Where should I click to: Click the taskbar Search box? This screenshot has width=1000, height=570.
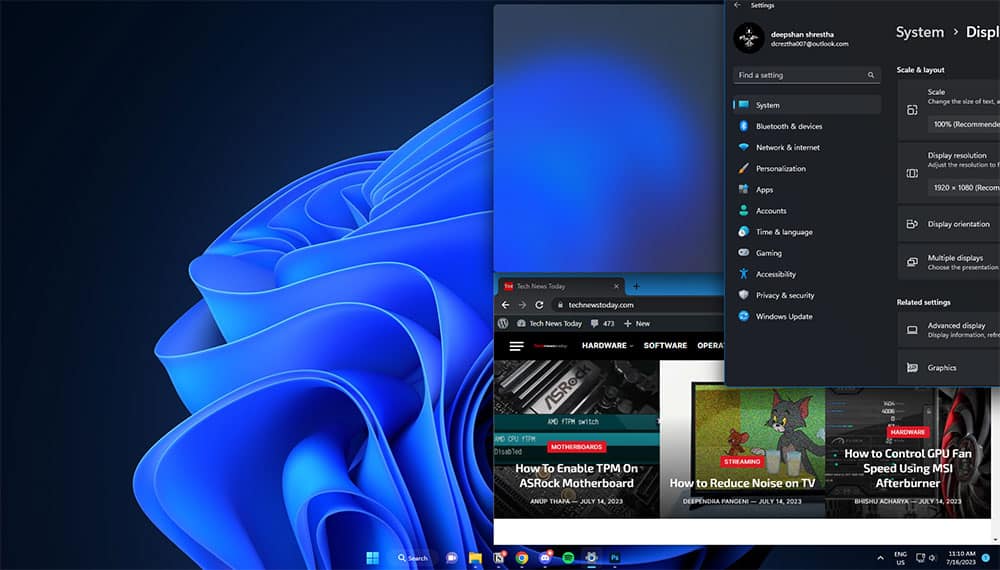(x=413, y=558)
